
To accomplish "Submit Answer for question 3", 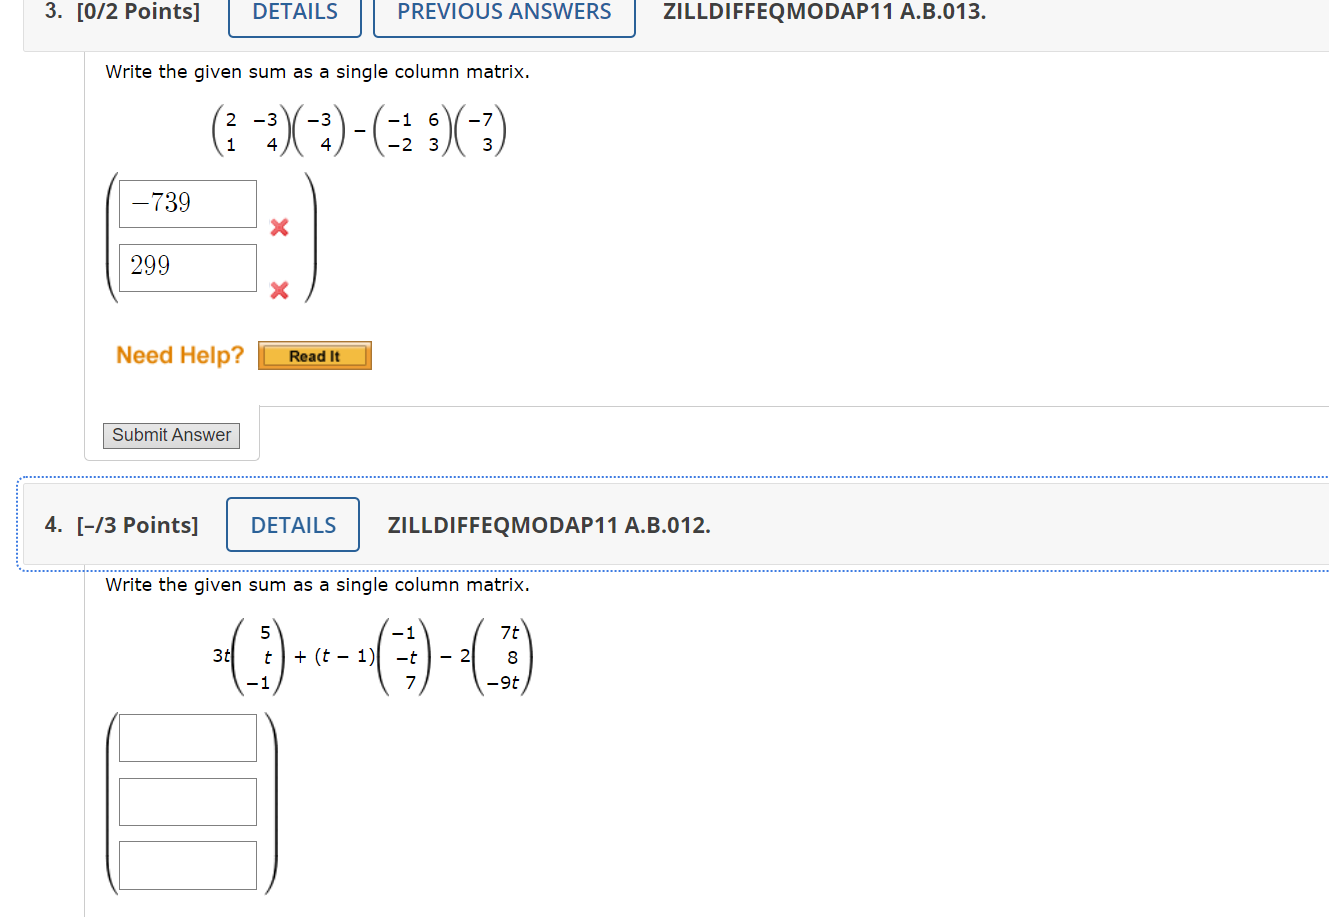I will point(171,435).
